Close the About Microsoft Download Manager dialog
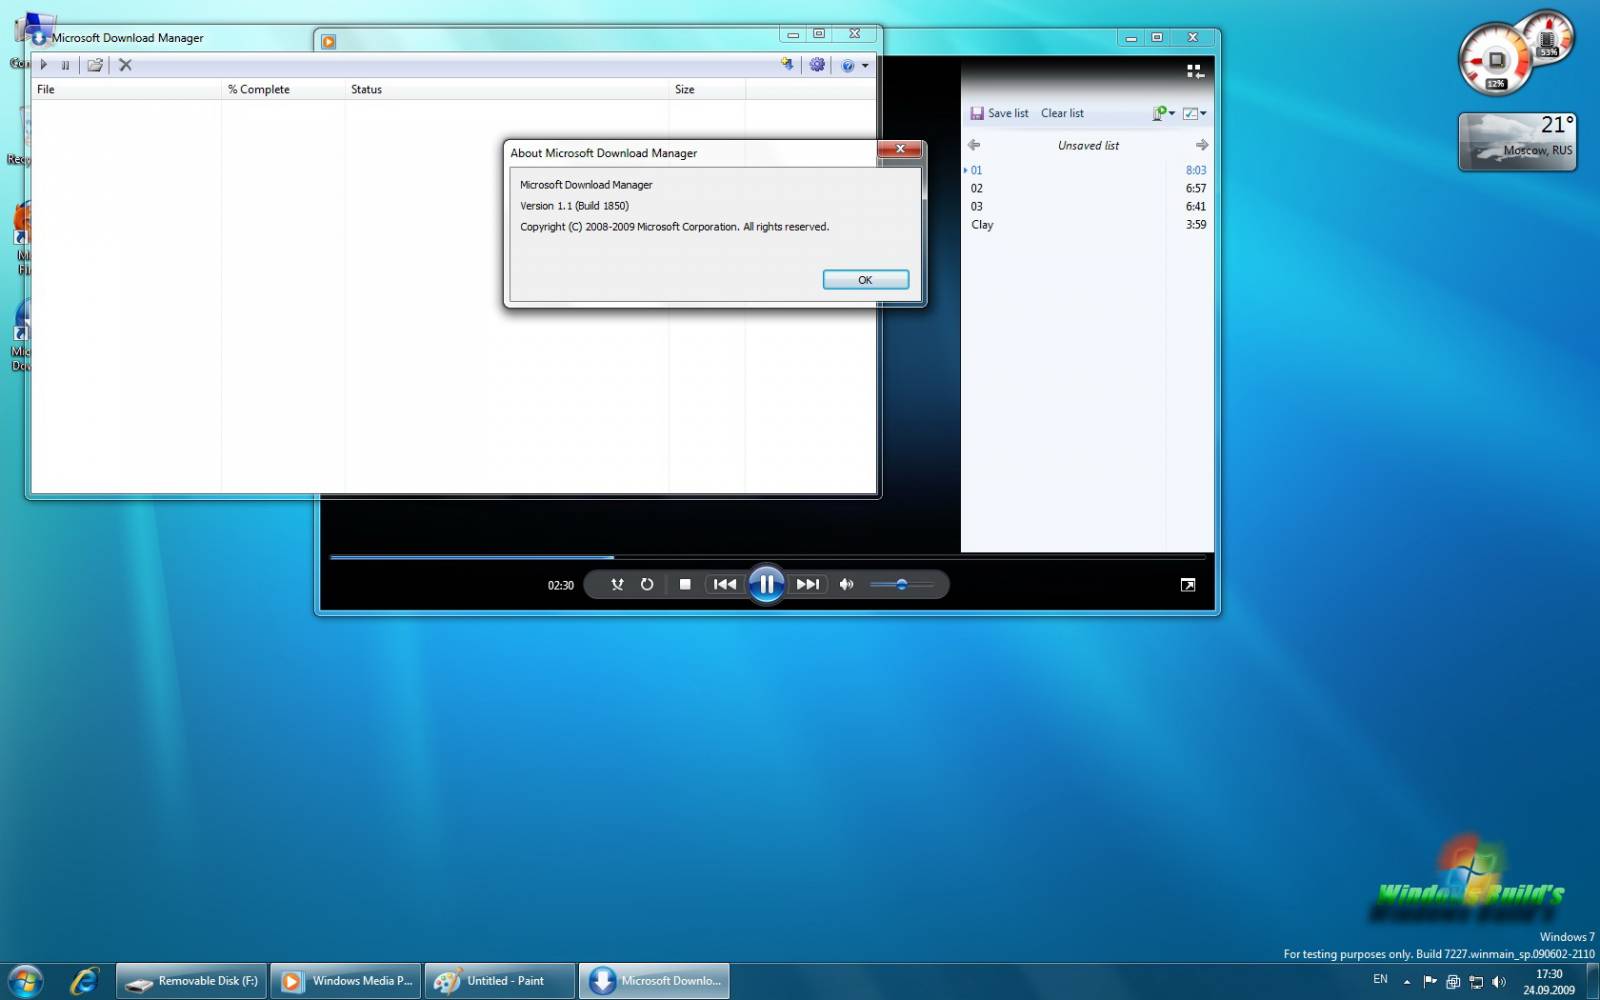The image size is (1600, 1000). (900, 149)
